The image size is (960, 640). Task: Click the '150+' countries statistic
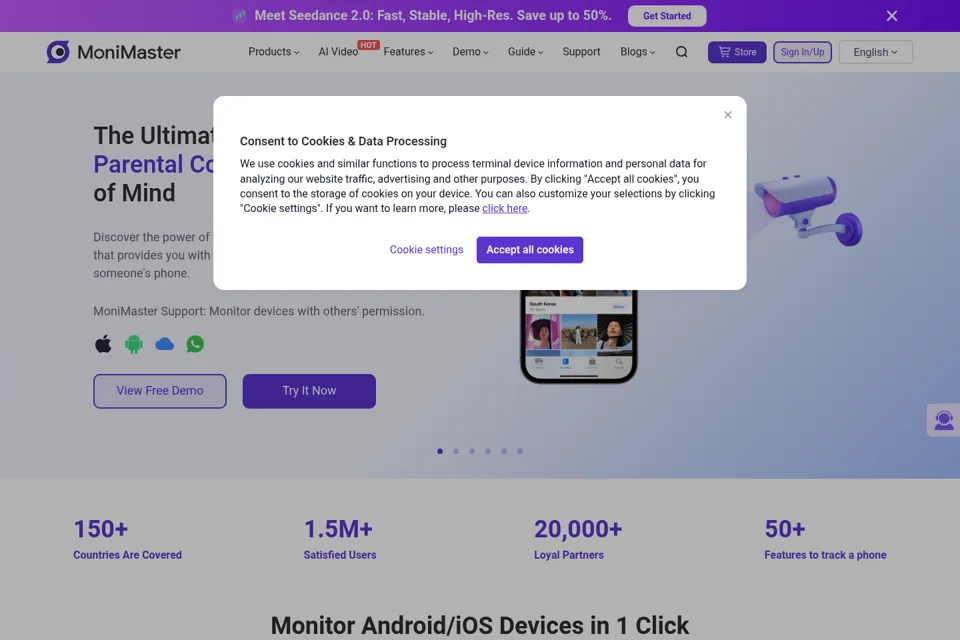point(101,529)
